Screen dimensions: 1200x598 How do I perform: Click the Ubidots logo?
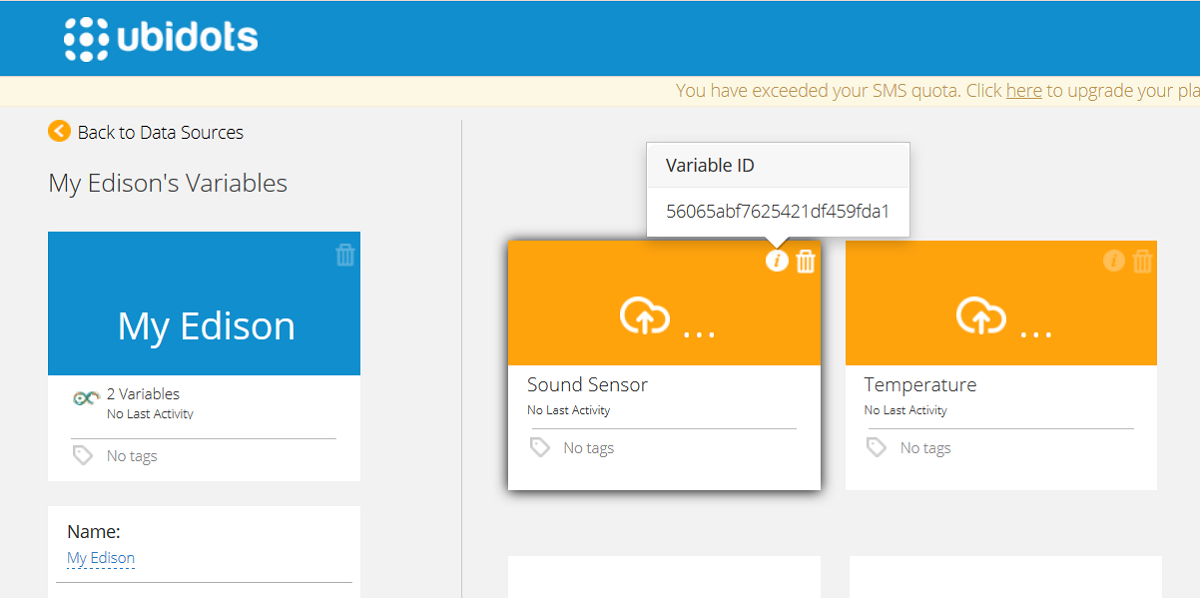click(161, 39)
